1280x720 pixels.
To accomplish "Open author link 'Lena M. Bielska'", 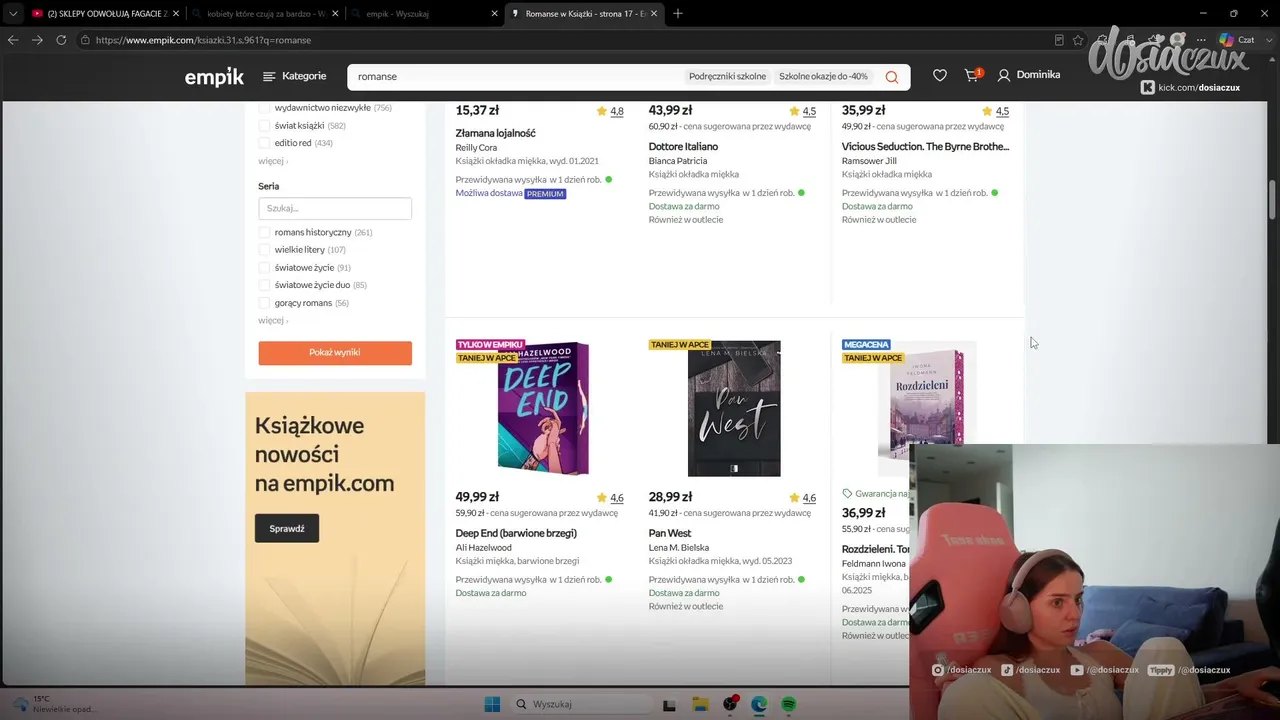I will pos(679,548).
